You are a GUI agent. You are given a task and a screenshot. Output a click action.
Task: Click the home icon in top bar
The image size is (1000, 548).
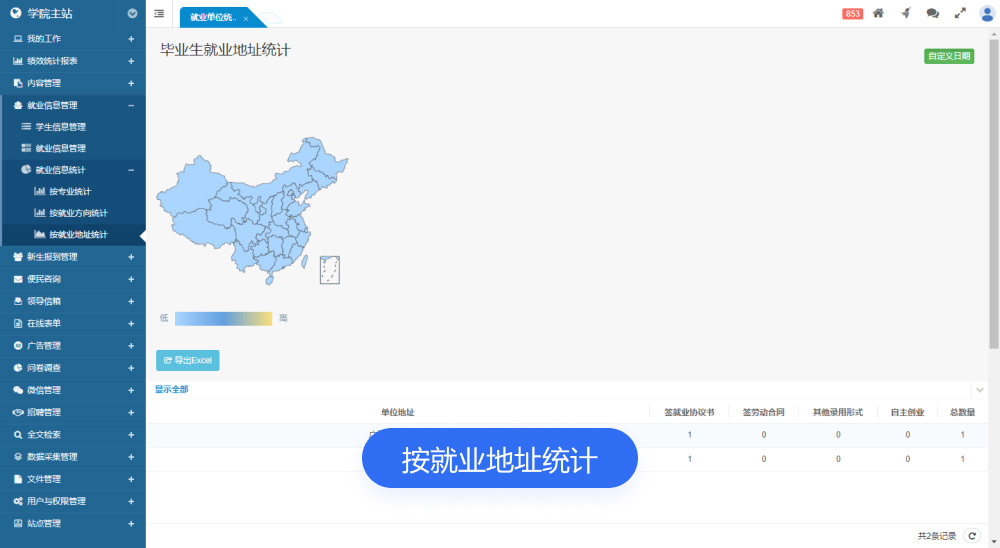point(878,13)
